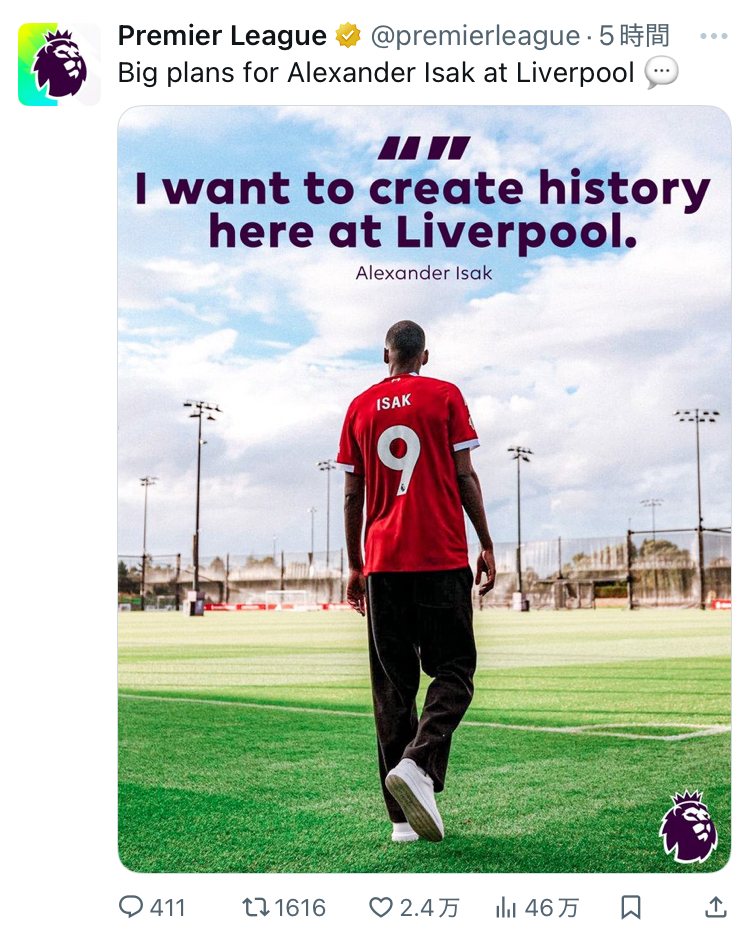Viewport: 750px width, 939px height.
Task: Click the post text about Alexander Isak
Action: pos(376,73)
